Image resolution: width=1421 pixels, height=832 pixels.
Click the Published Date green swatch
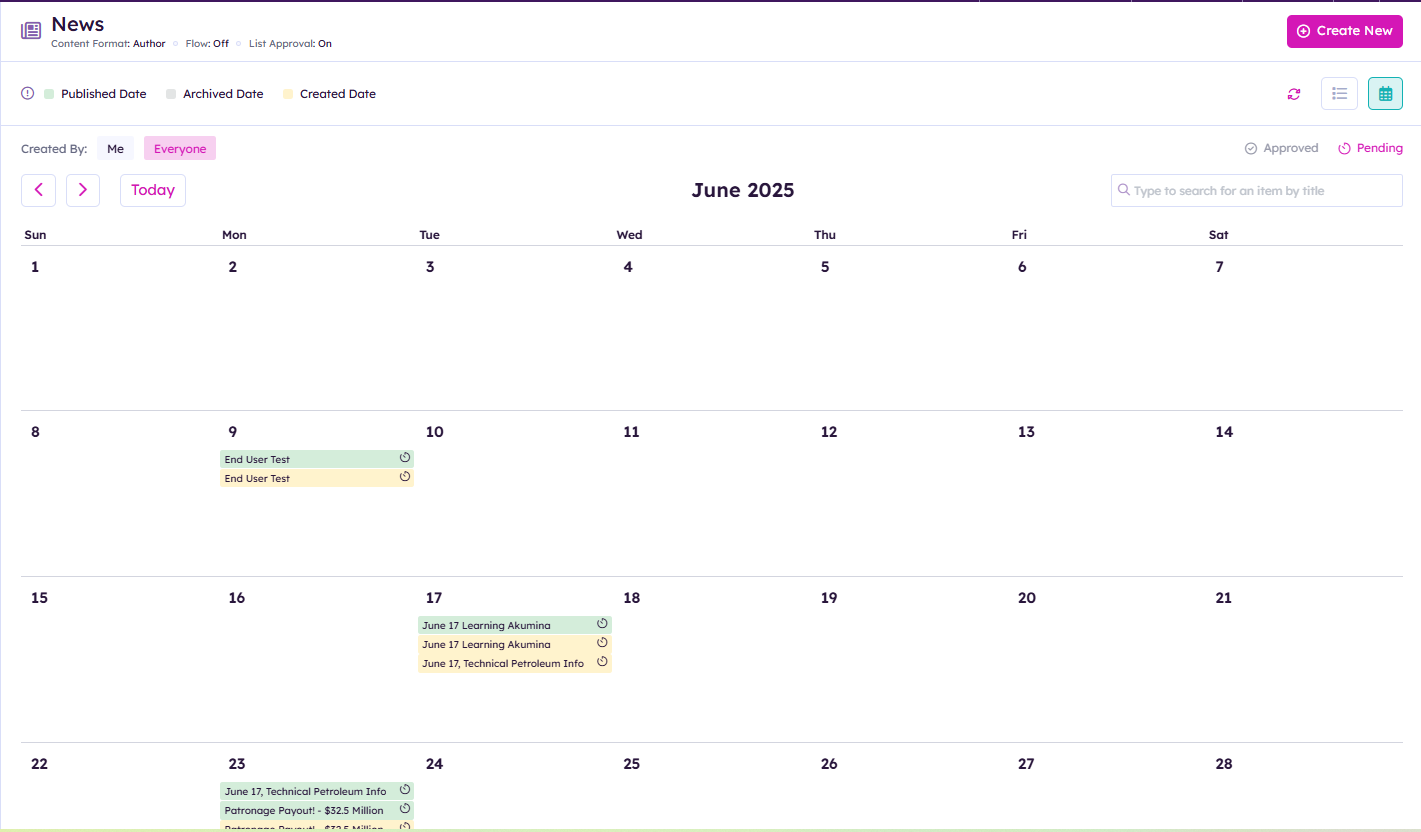[x=49, y=94]
